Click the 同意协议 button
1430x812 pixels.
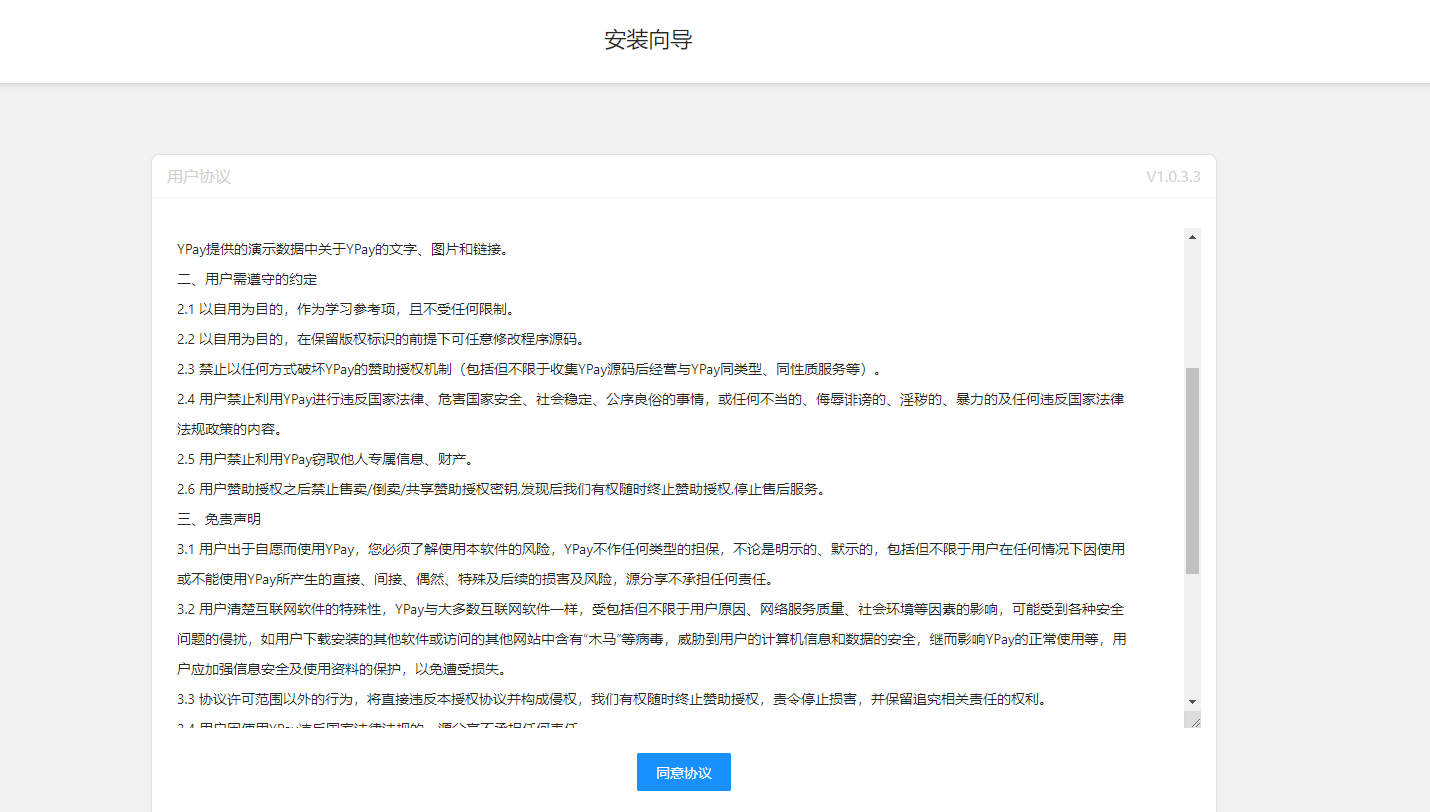[683, 772]
